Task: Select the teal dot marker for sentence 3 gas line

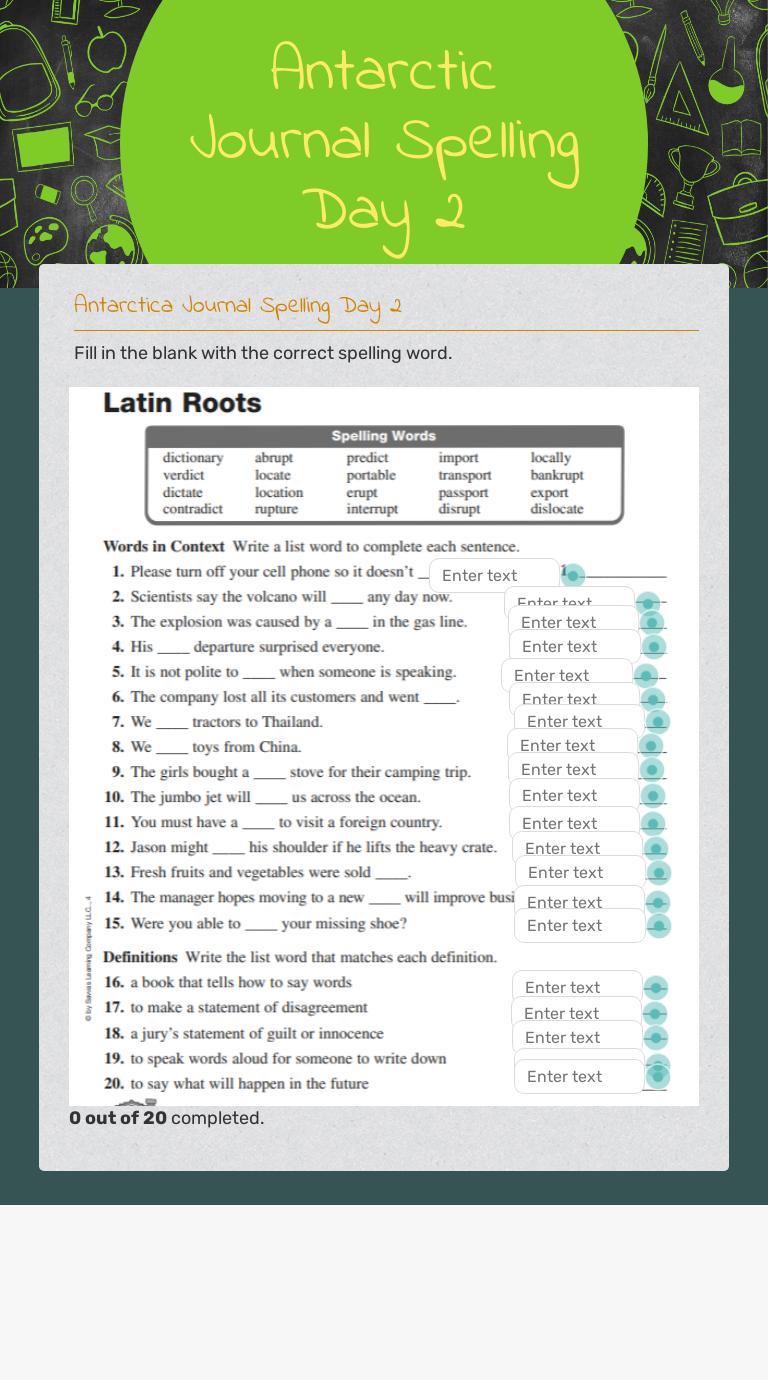Action: 652,623
